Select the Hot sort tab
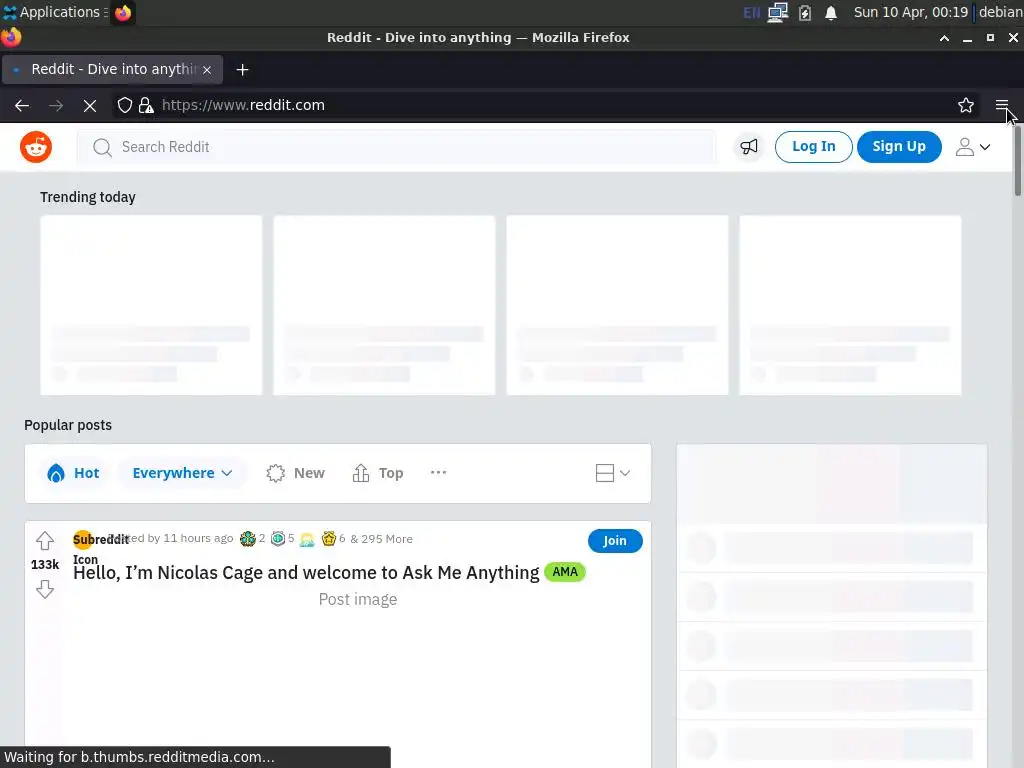 [73, 473]
